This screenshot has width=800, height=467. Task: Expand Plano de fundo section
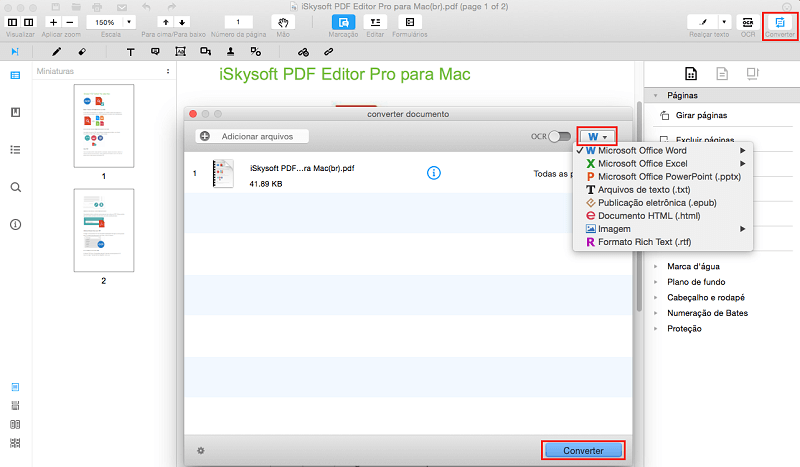[656, 282]
